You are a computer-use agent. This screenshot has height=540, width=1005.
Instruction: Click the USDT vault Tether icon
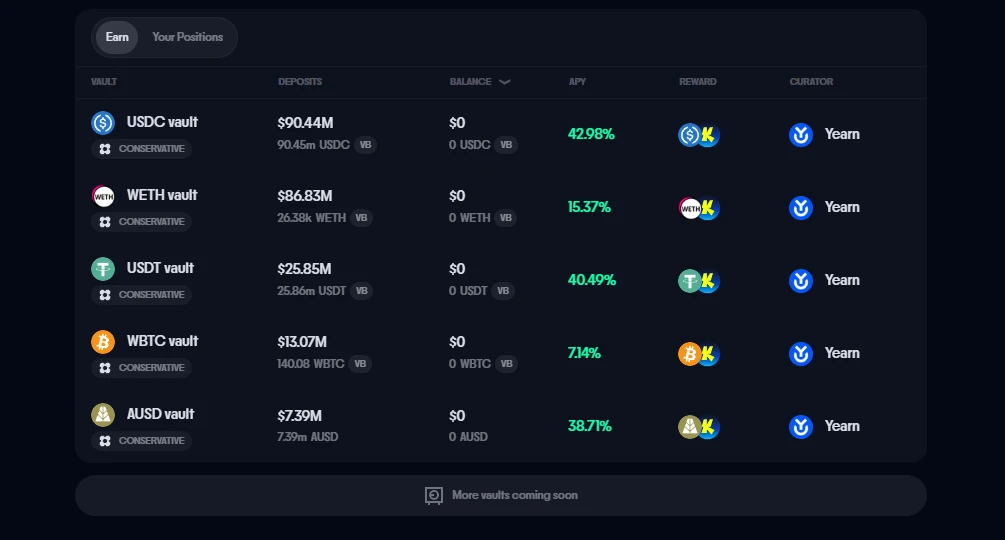[103, 269]
